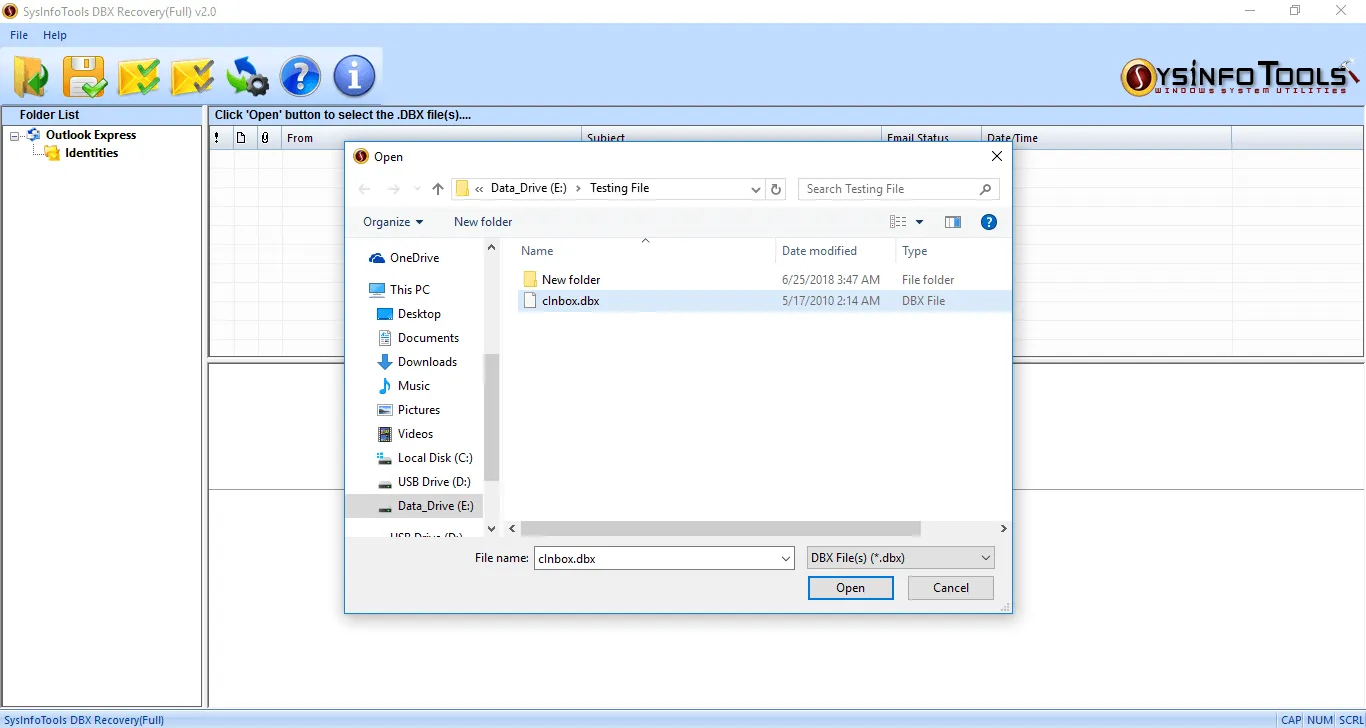
Task: Collapse the Outlook Express tree node
Action: pyautogui.click(x=15, y=135)
